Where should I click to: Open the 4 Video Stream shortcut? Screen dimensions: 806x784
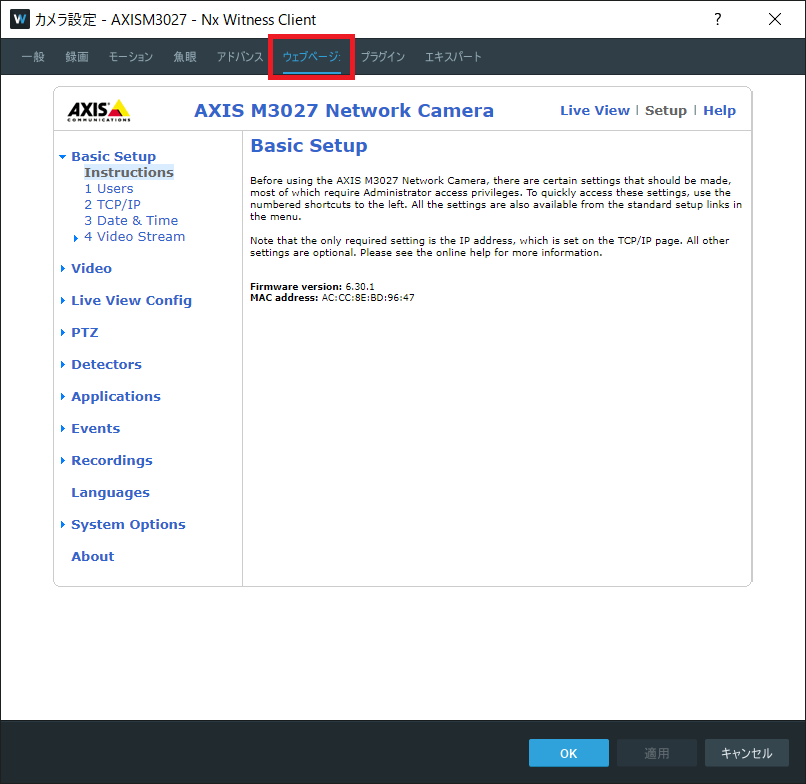135,236
